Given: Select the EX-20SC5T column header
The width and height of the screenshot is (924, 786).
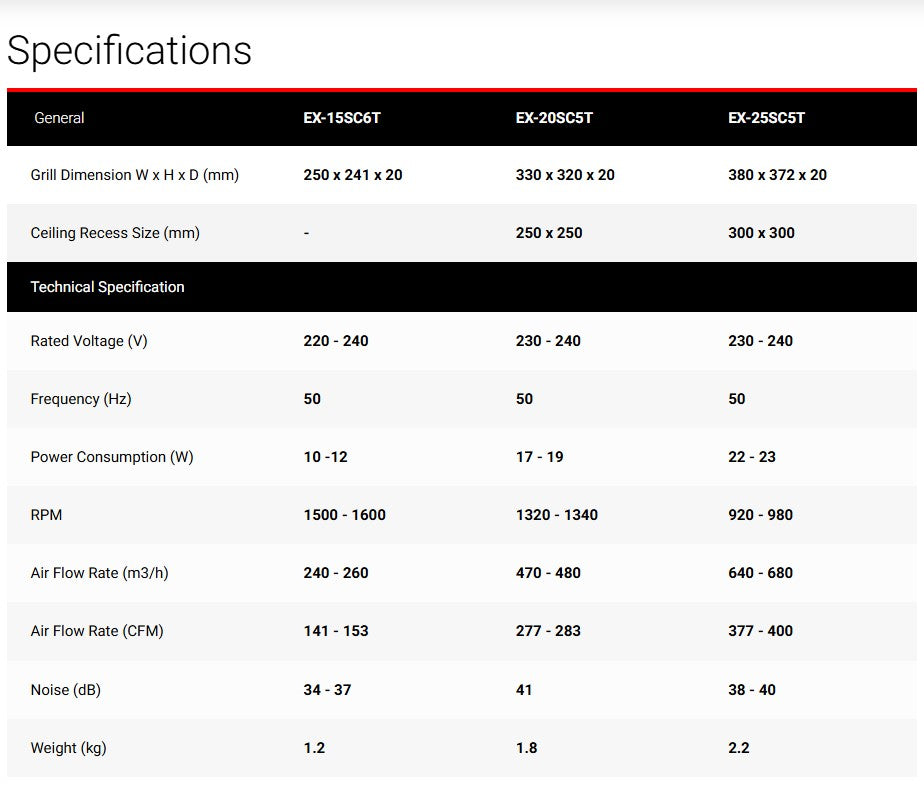Looking at the screenshot, I should pos(554,118).
